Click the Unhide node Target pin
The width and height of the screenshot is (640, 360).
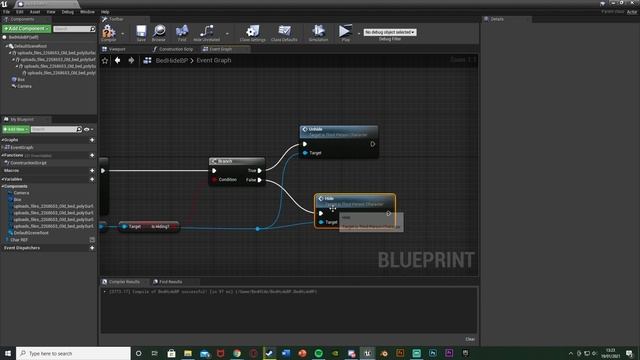(305, 153)
